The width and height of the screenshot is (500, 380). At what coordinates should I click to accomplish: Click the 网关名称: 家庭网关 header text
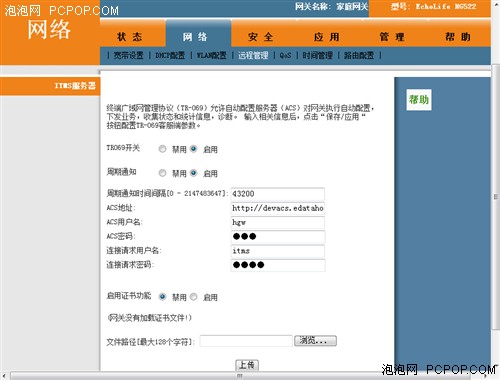[331, 7]
